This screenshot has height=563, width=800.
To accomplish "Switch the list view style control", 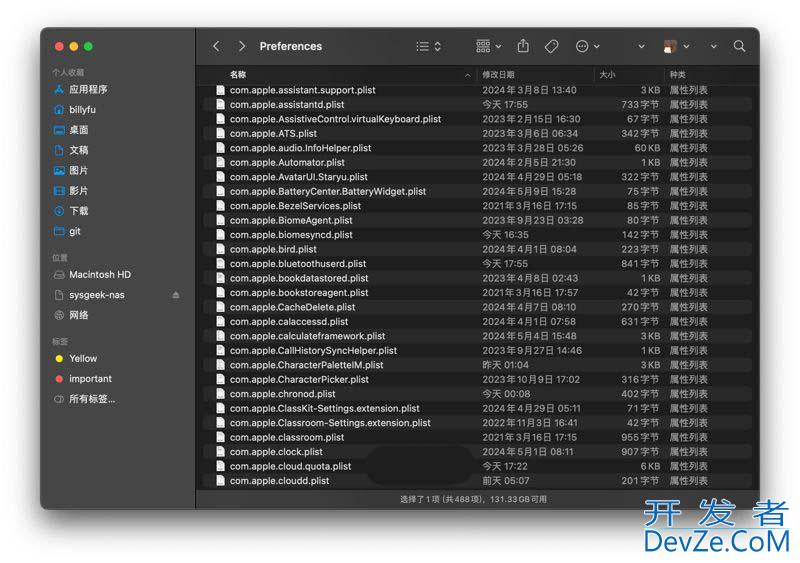I will pyautogui.click(x=429, y=46).
